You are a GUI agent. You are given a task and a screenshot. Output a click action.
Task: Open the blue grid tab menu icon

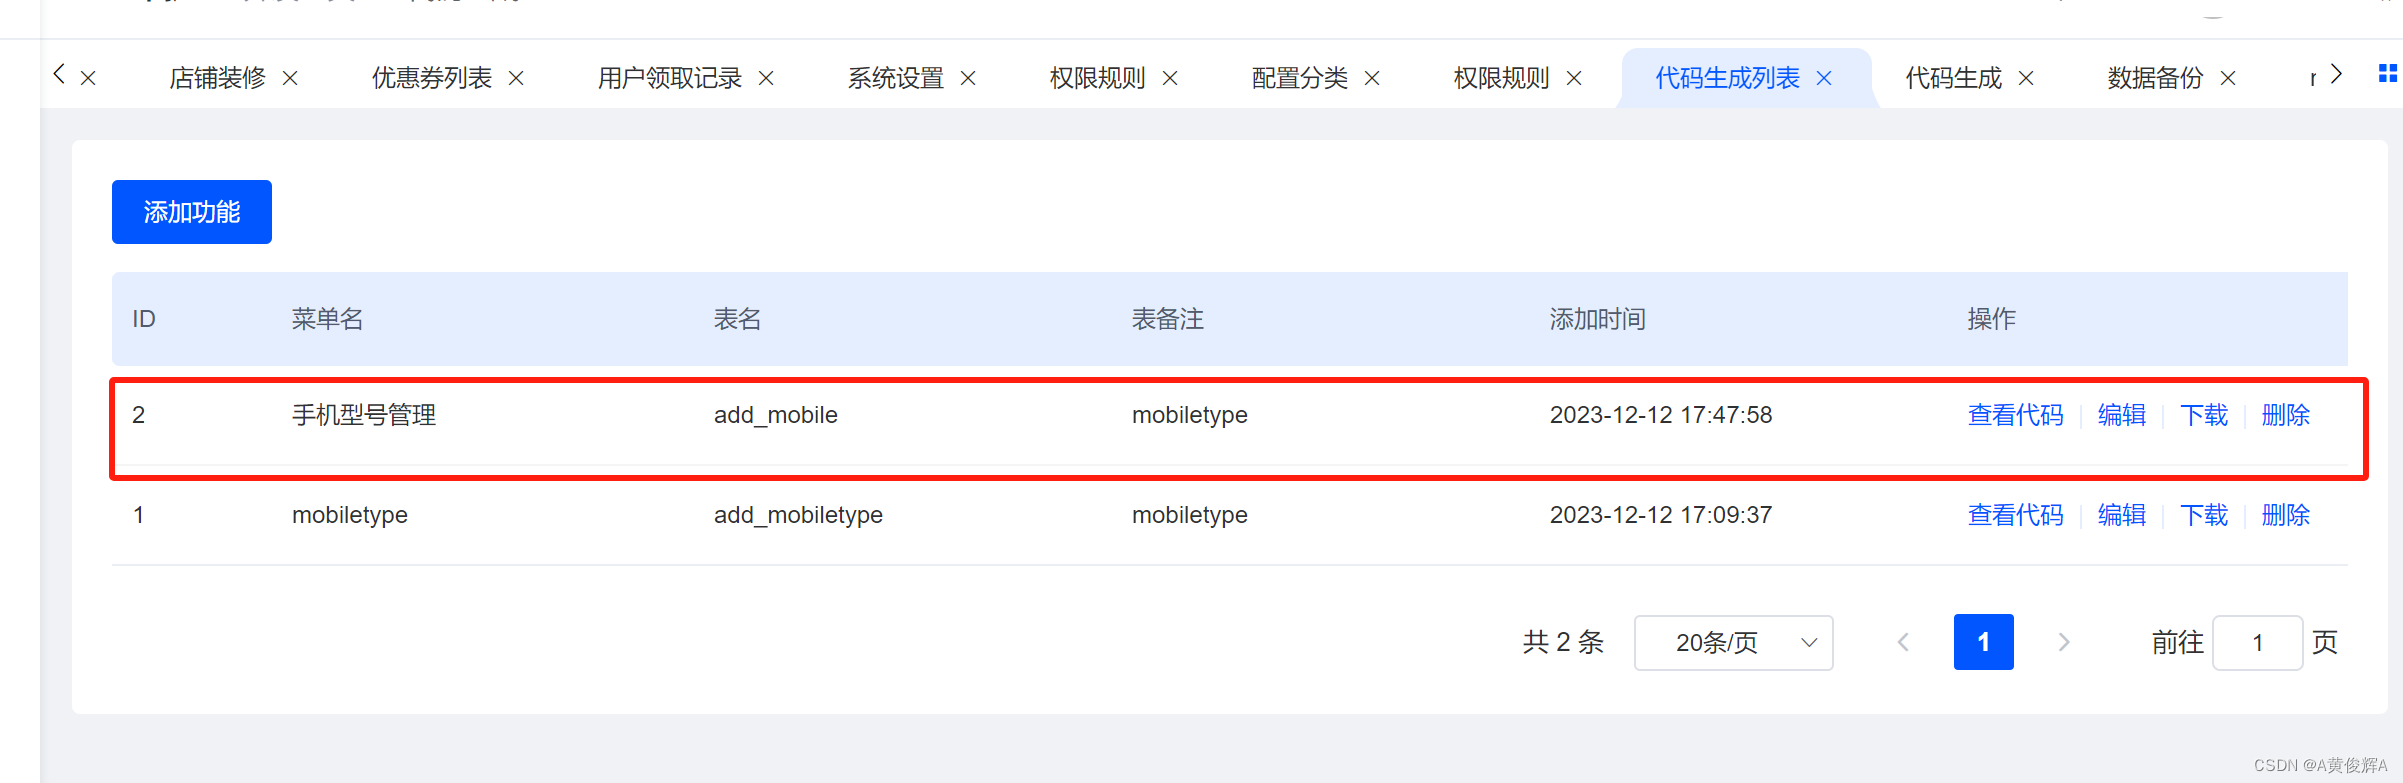(x=2387, y=73)
